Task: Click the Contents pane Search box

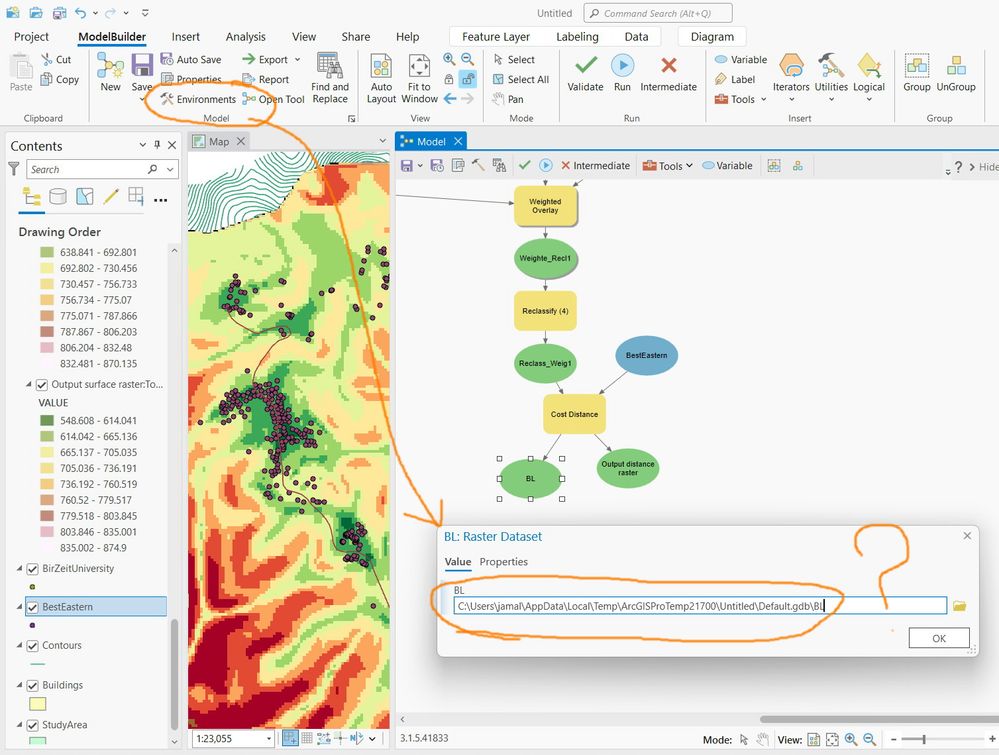Action: coord(102,169)
